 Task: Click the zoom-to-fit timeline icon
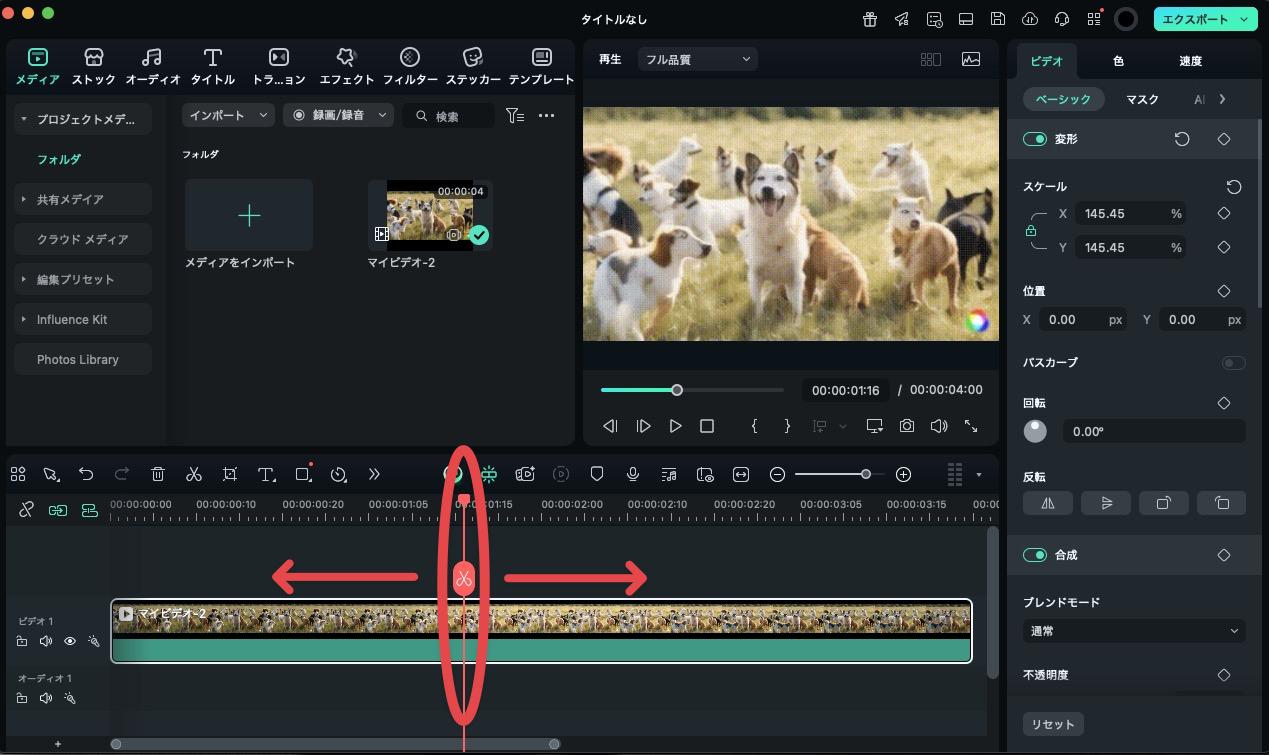[741, 474]
